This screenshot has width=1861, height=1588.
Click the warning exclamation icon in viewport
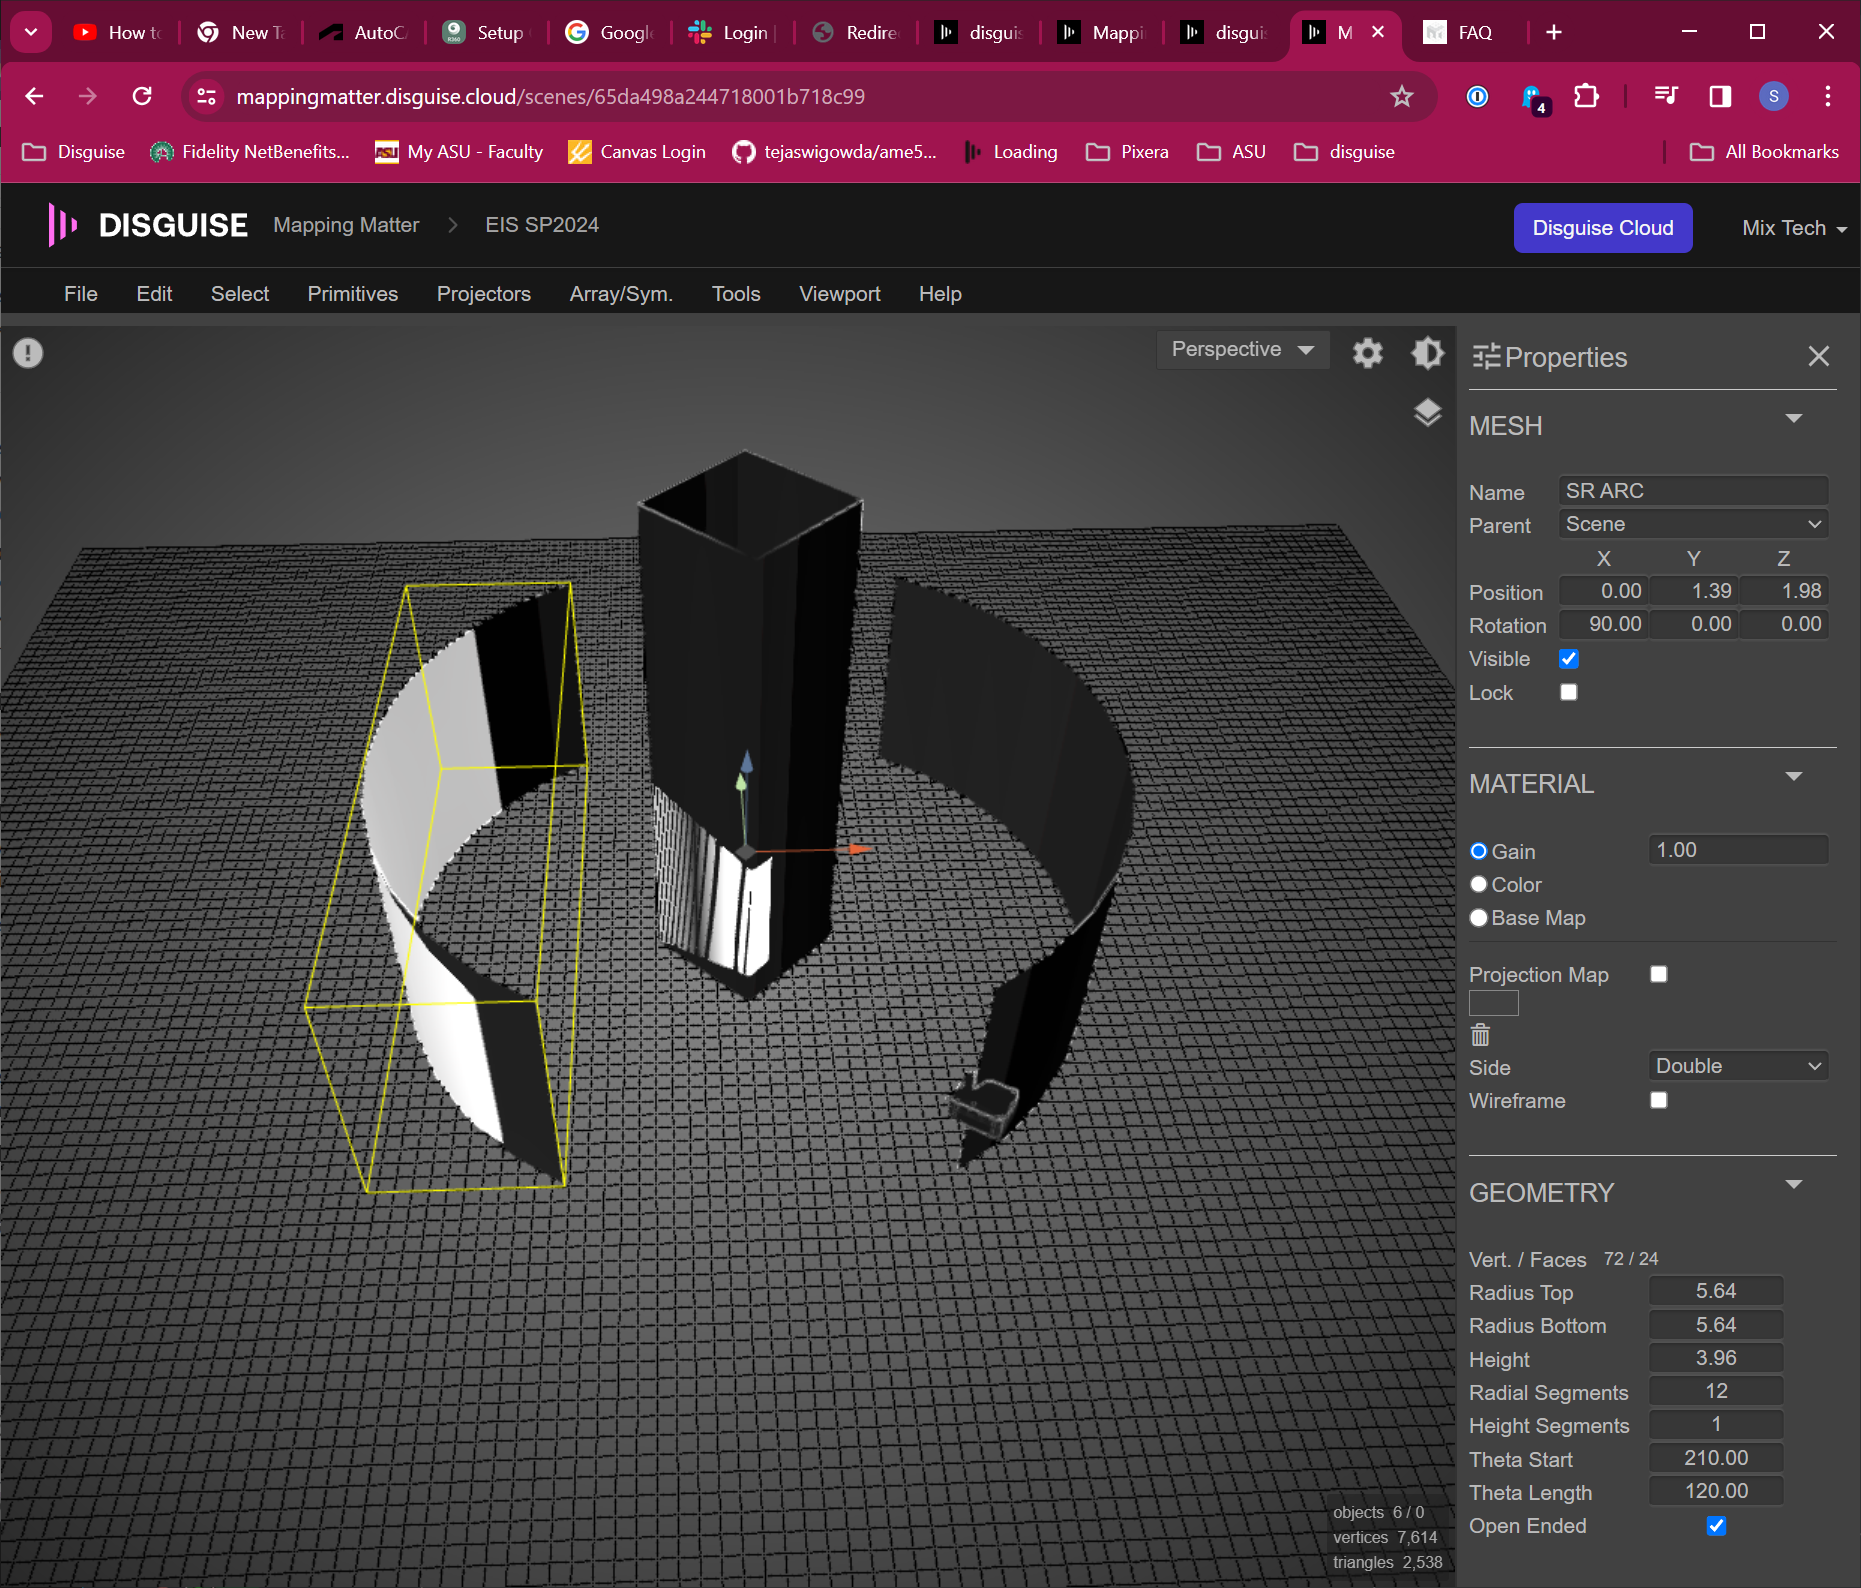click(x=28, y=353)
